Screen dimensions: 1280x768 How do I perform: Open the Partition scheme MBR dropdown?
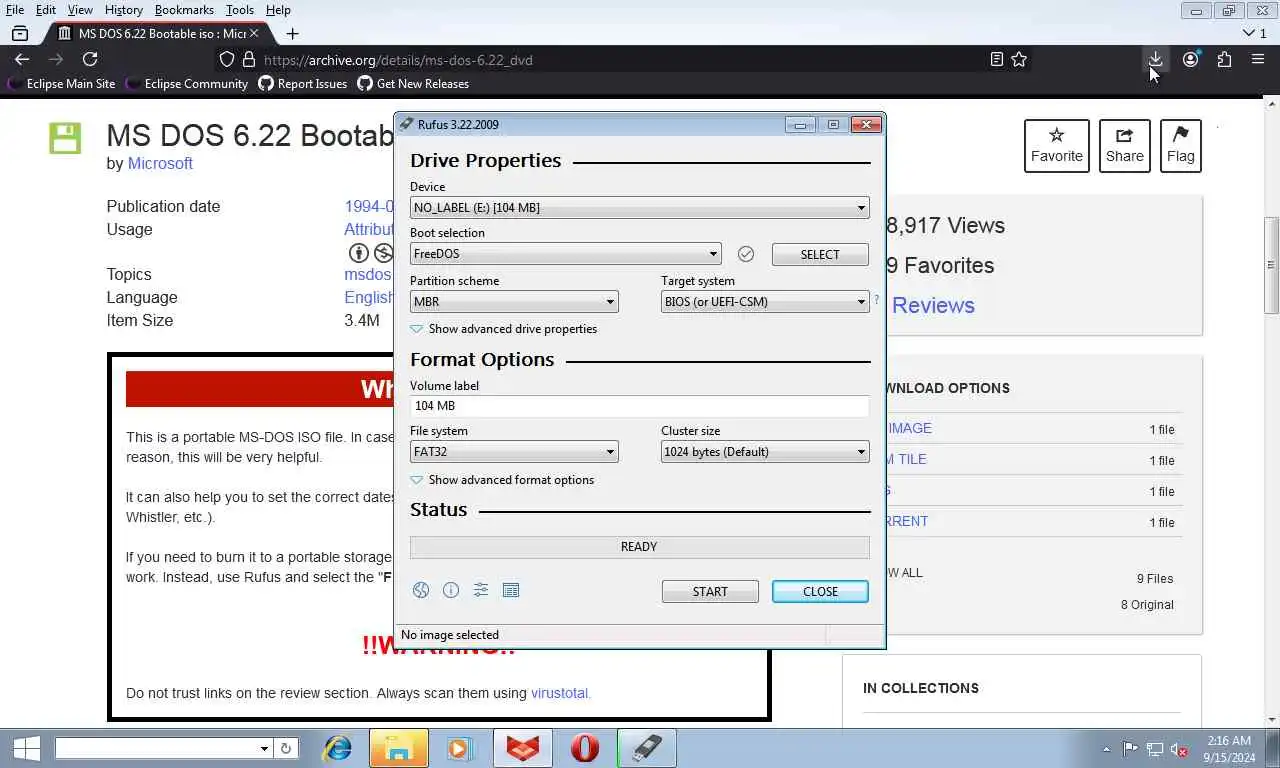(x=514, y=301)
